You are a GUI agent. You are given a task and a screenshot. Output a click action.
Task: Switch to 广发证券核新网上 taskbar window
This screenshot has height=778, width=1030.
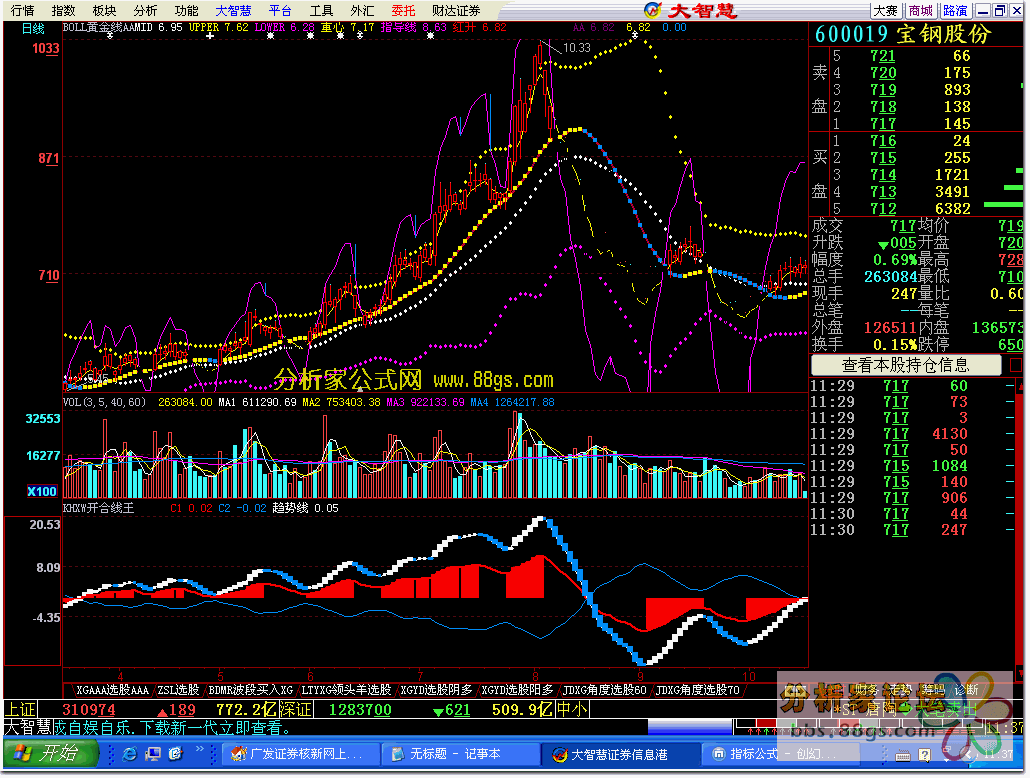click(x=301, y=754)
